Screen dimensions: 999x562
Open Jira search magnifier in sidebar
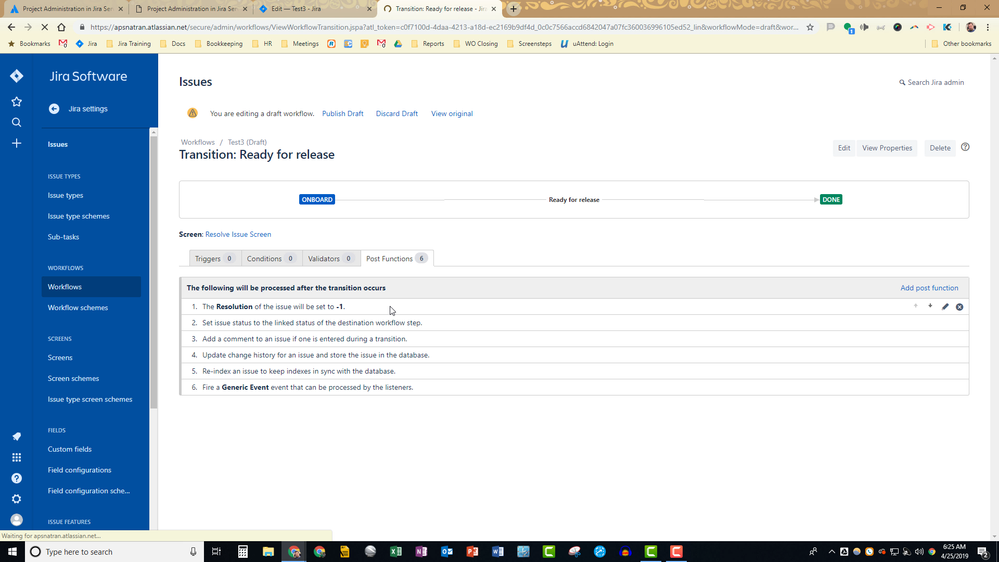17,122
